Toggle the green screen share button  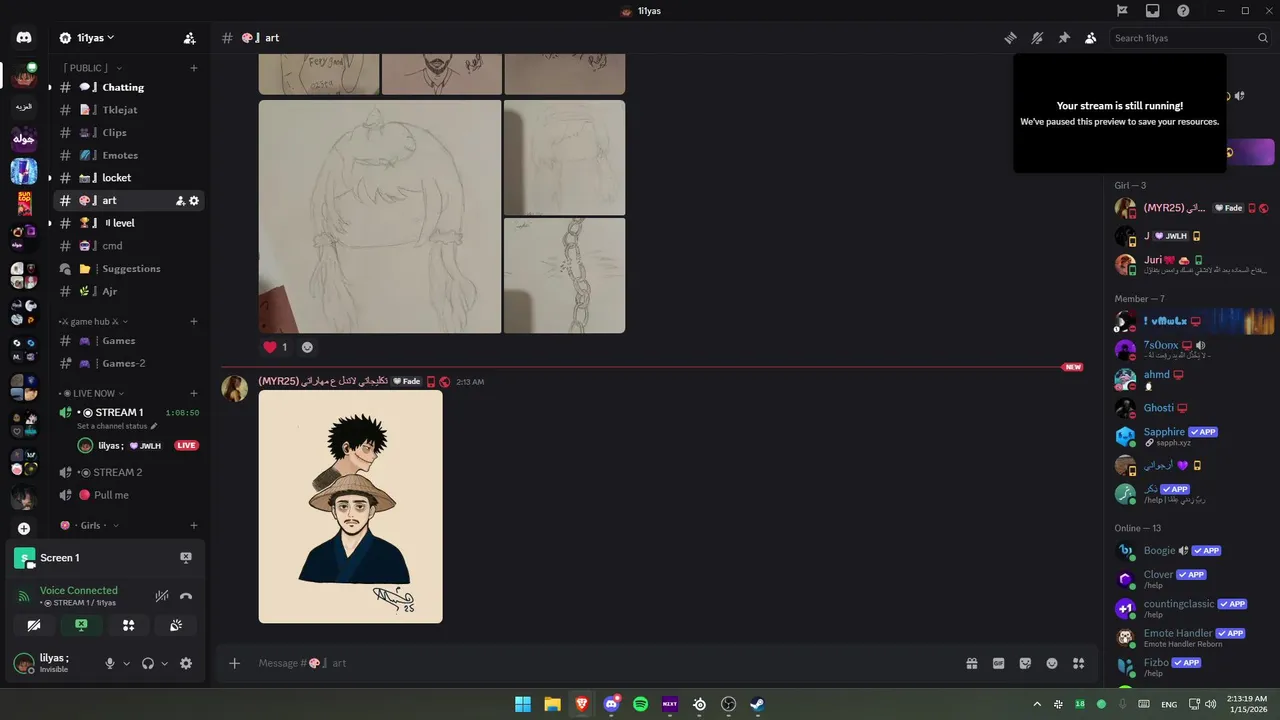coord(81,625)
